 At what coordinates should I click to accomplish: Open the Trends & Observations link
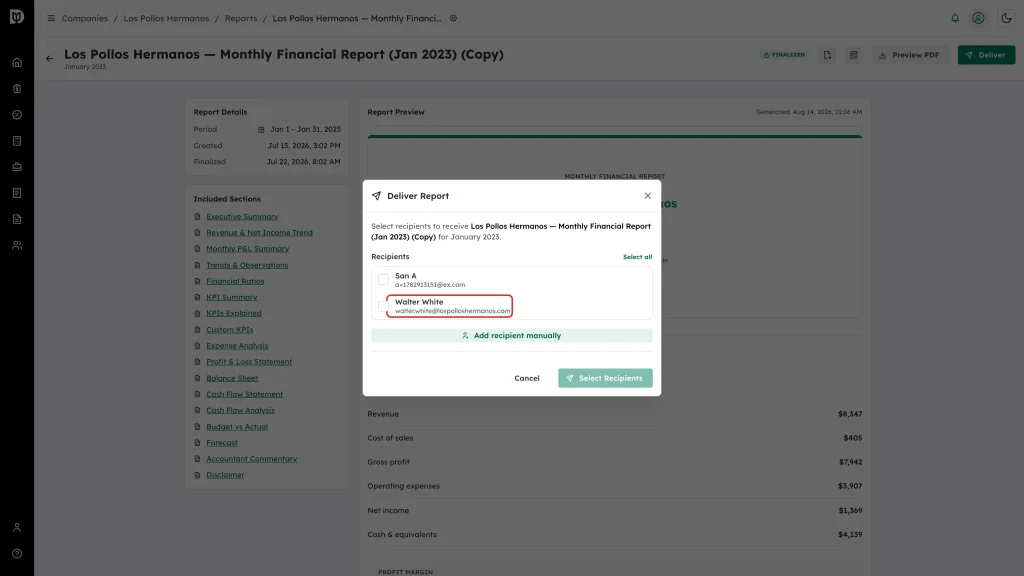[x=247, y=265]
